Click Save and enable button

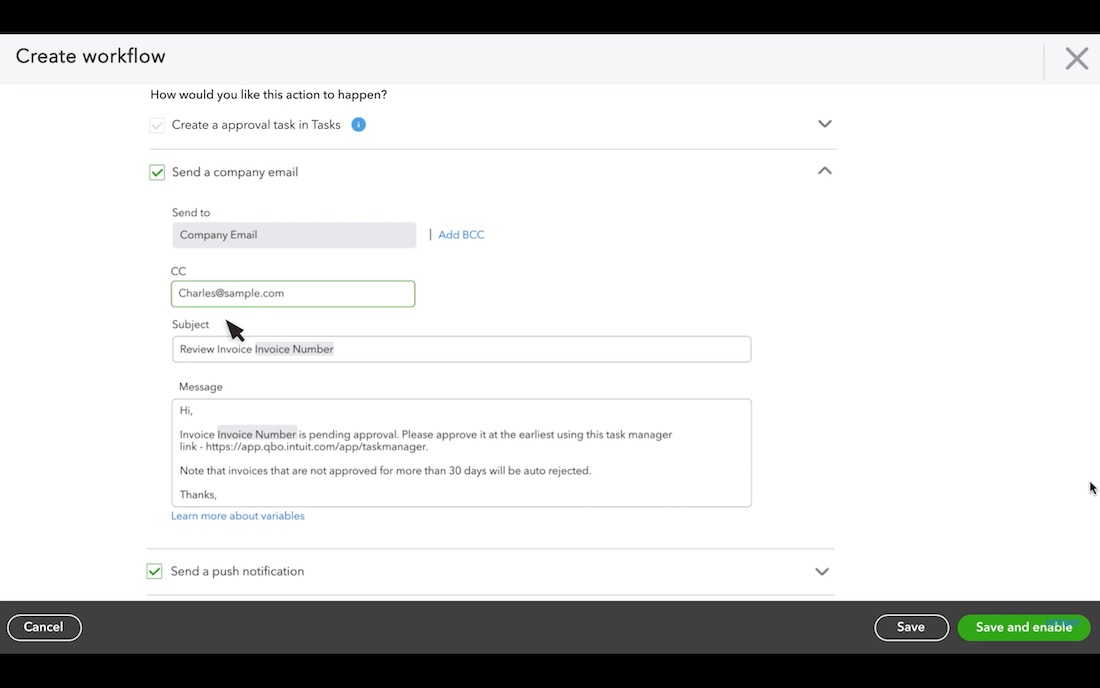pyautogui.click(x=1024, y=628)
